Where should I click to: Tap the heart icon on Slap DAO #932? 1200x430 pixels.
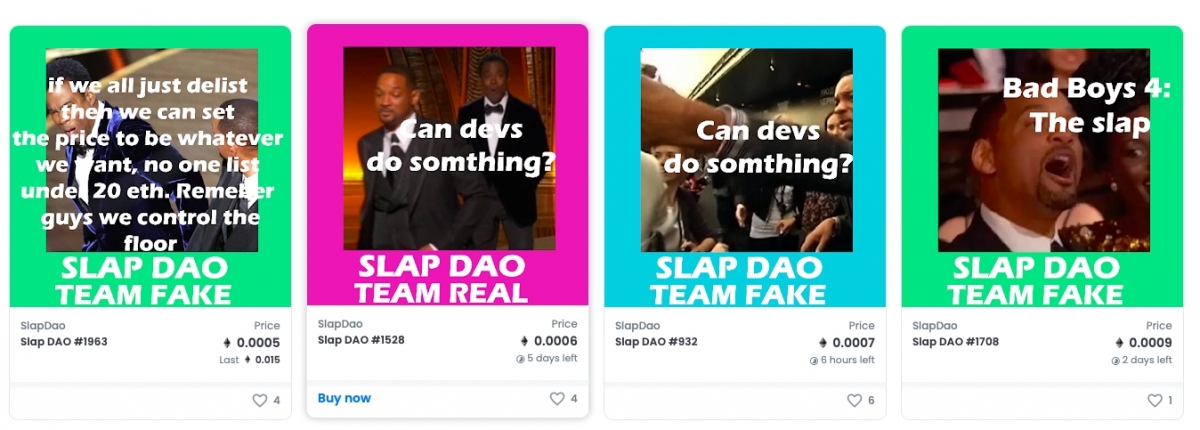coord(854,400)
